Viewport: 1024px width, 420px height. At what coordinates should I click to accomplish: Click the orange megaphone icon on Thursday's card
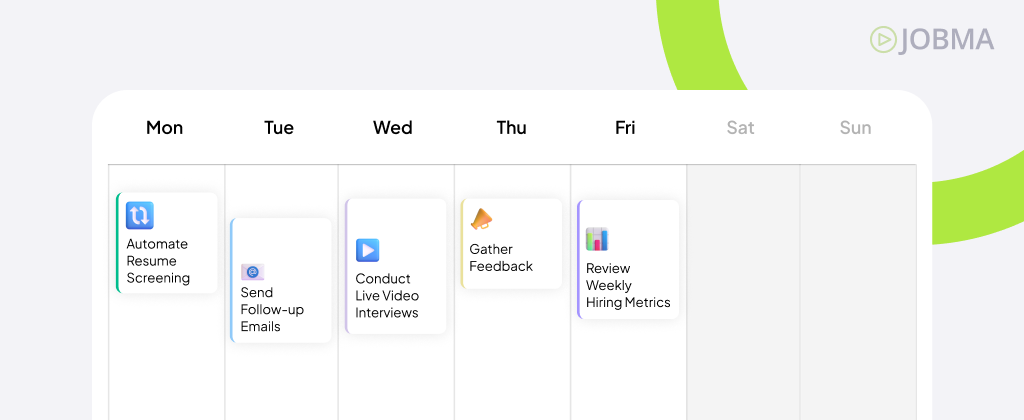pyautogui.click(x=482, y=219)
